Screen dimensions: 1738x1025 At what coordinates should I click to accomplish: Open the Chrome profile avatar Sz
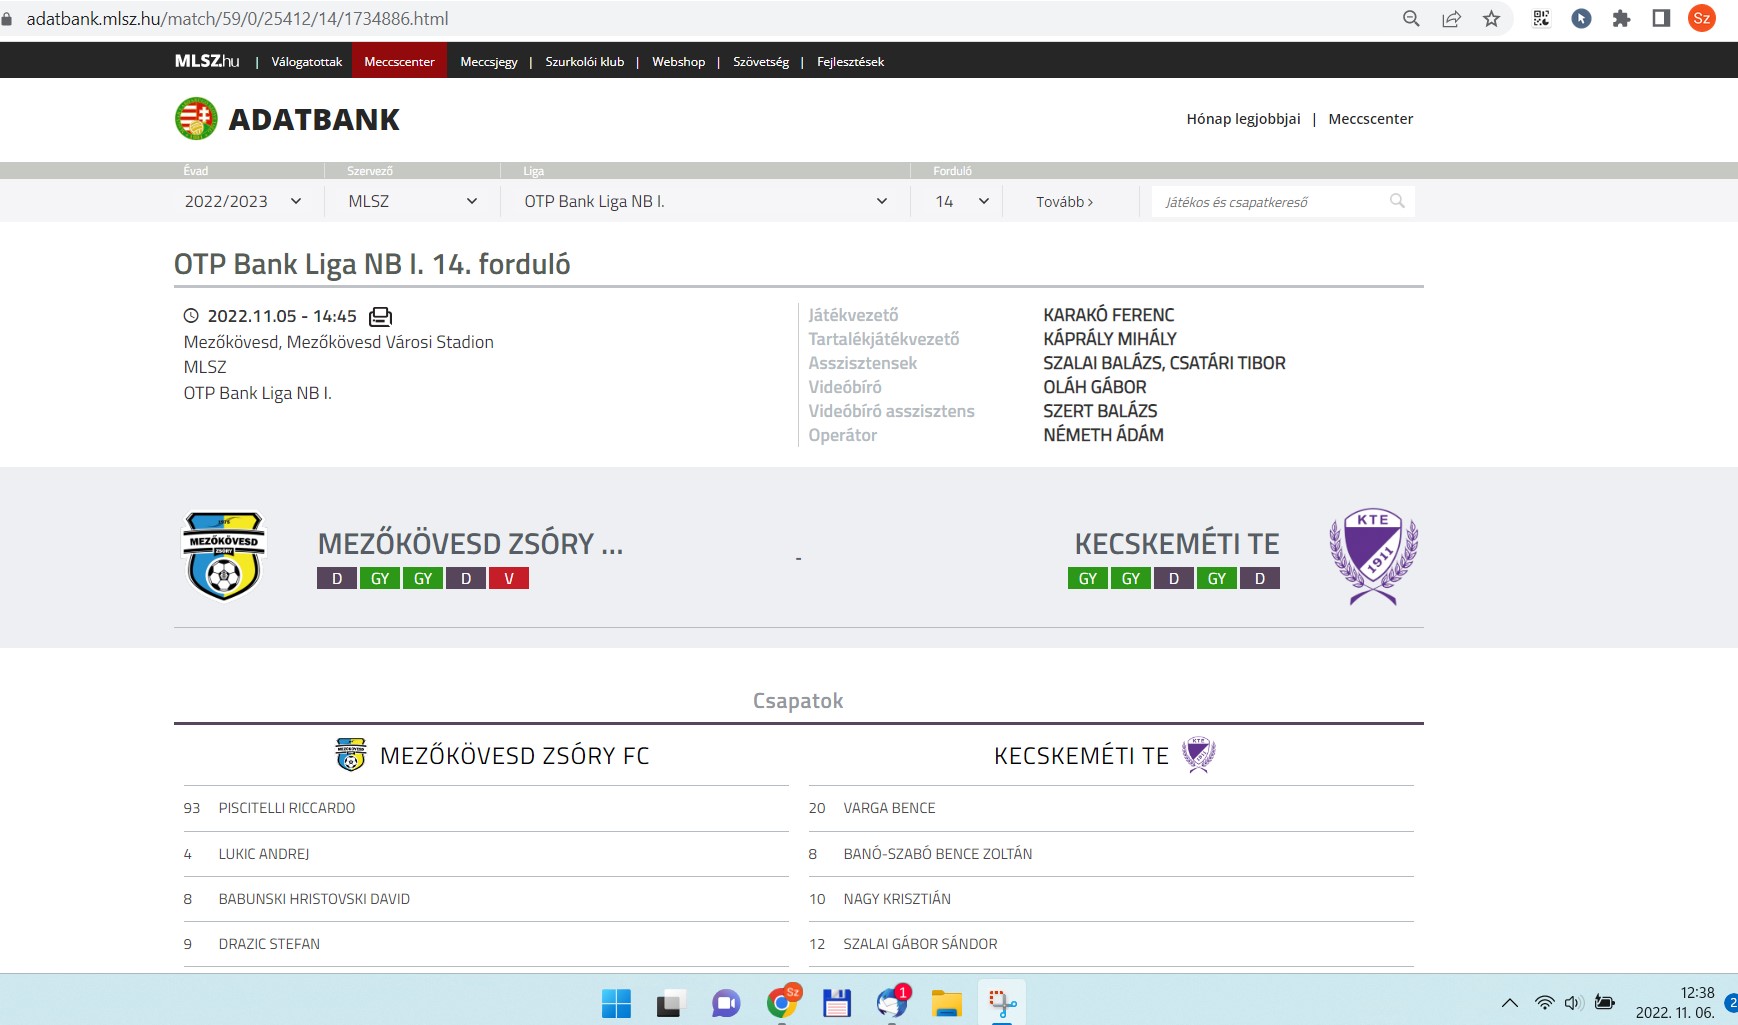tap(1701, 18)
